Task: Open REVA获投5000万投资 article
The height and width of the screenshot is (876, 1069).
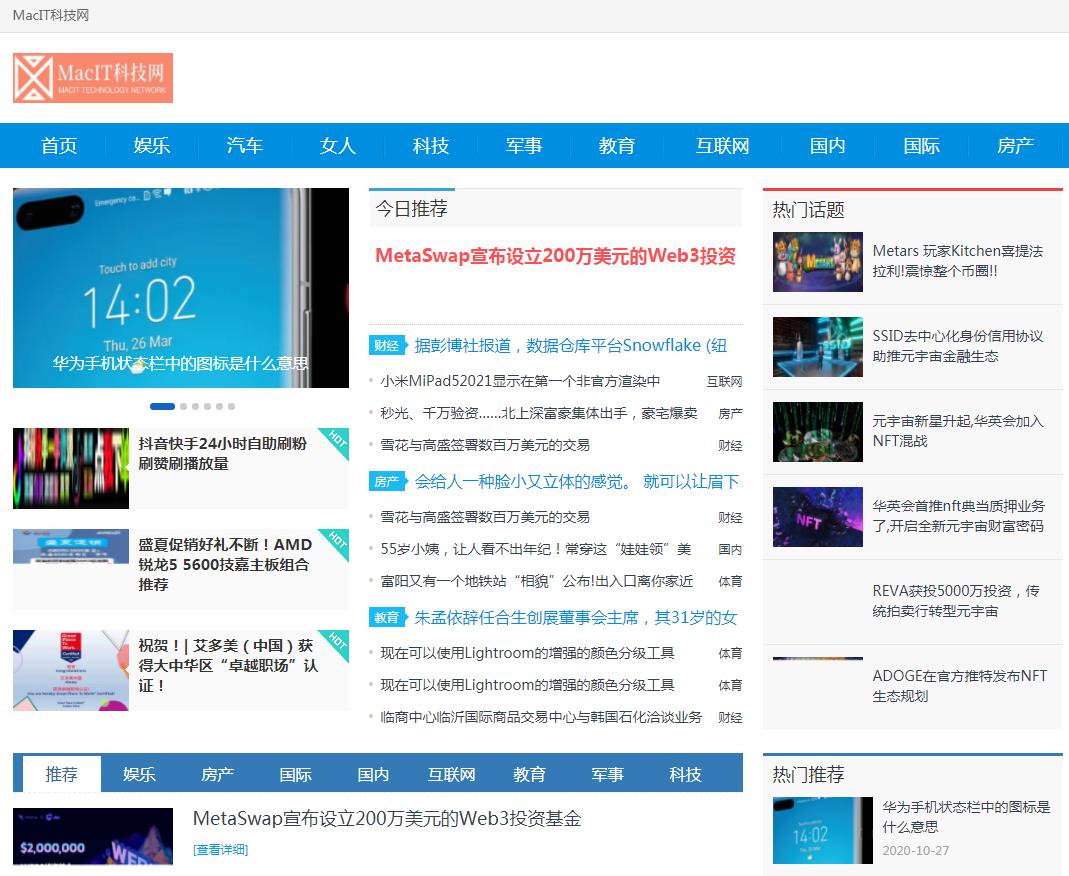Action: (x=956, y=601)
